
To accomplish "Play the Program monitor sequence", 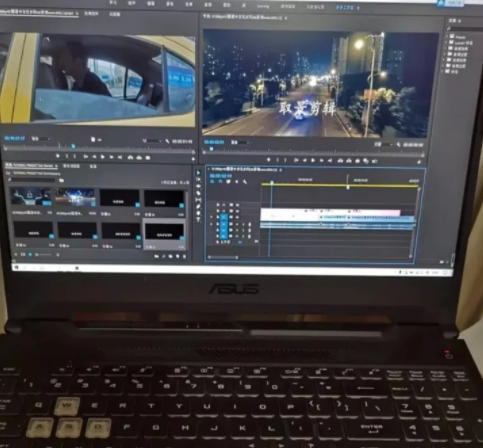I will pos(313,160).
